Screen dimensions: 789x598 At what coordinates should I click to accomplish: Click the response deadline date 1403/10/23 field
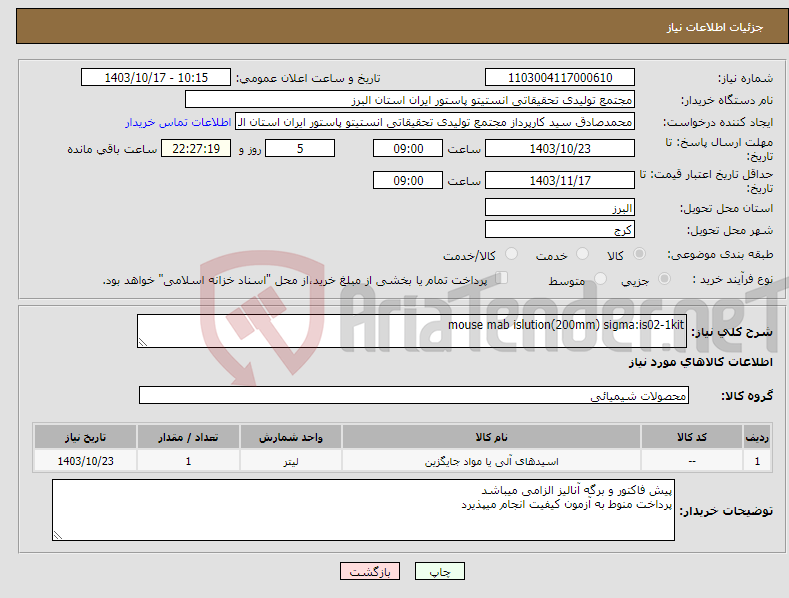coord(560,148)
